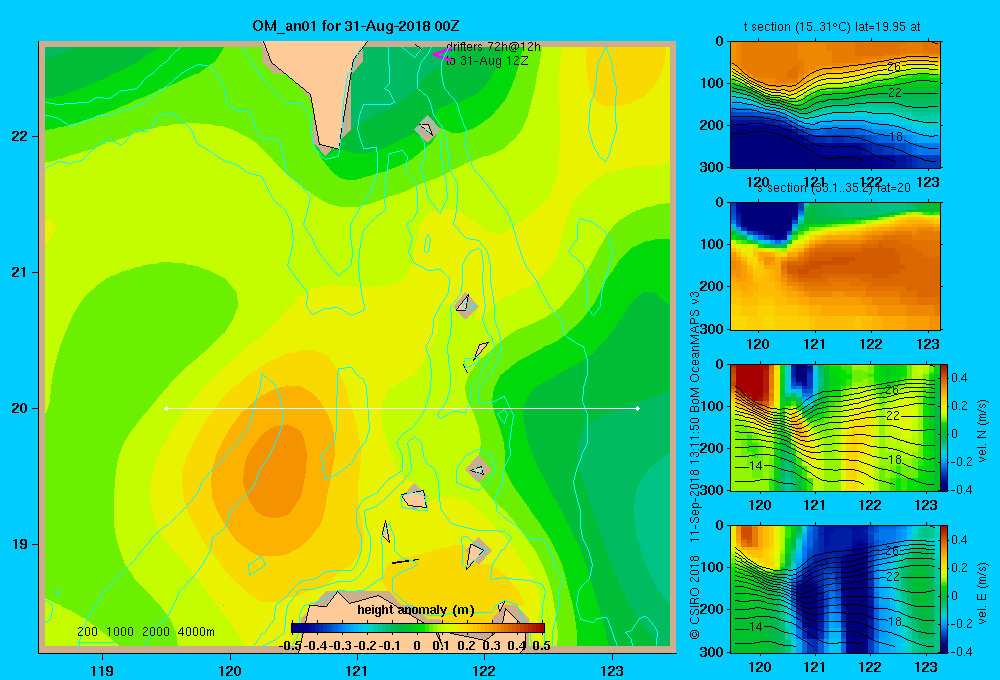Select the magenta drifter arrow marker
The height and width of the screenshot is (680, 1000).
(443, 54)
